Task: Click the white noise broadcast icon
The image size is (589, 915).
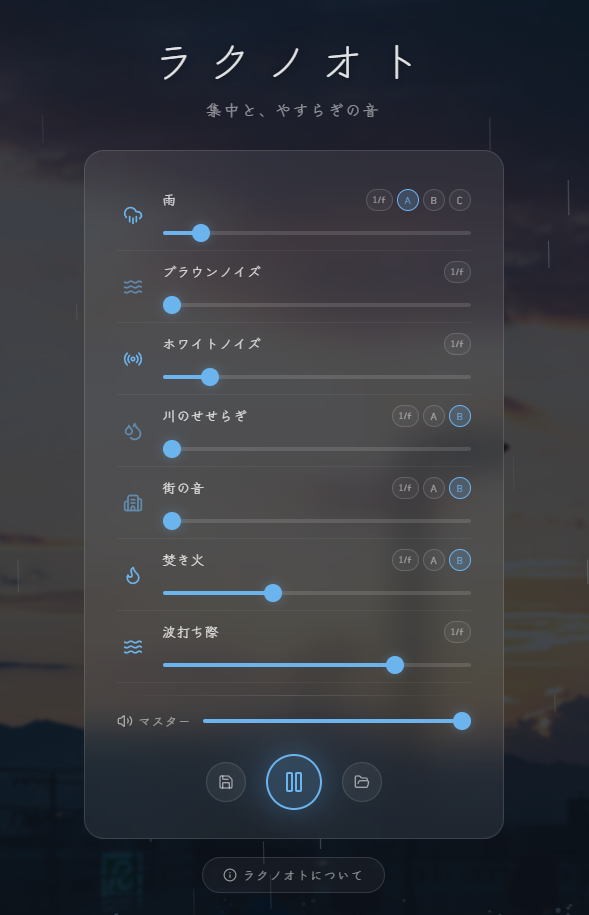Action: (x=133, y=359)
